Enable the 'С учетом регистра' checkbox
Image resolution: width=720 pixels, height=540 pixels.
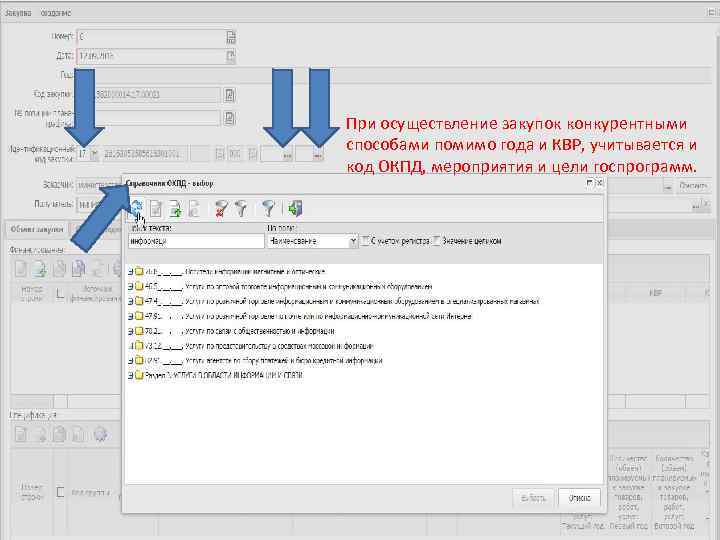[x=366, y=241]
